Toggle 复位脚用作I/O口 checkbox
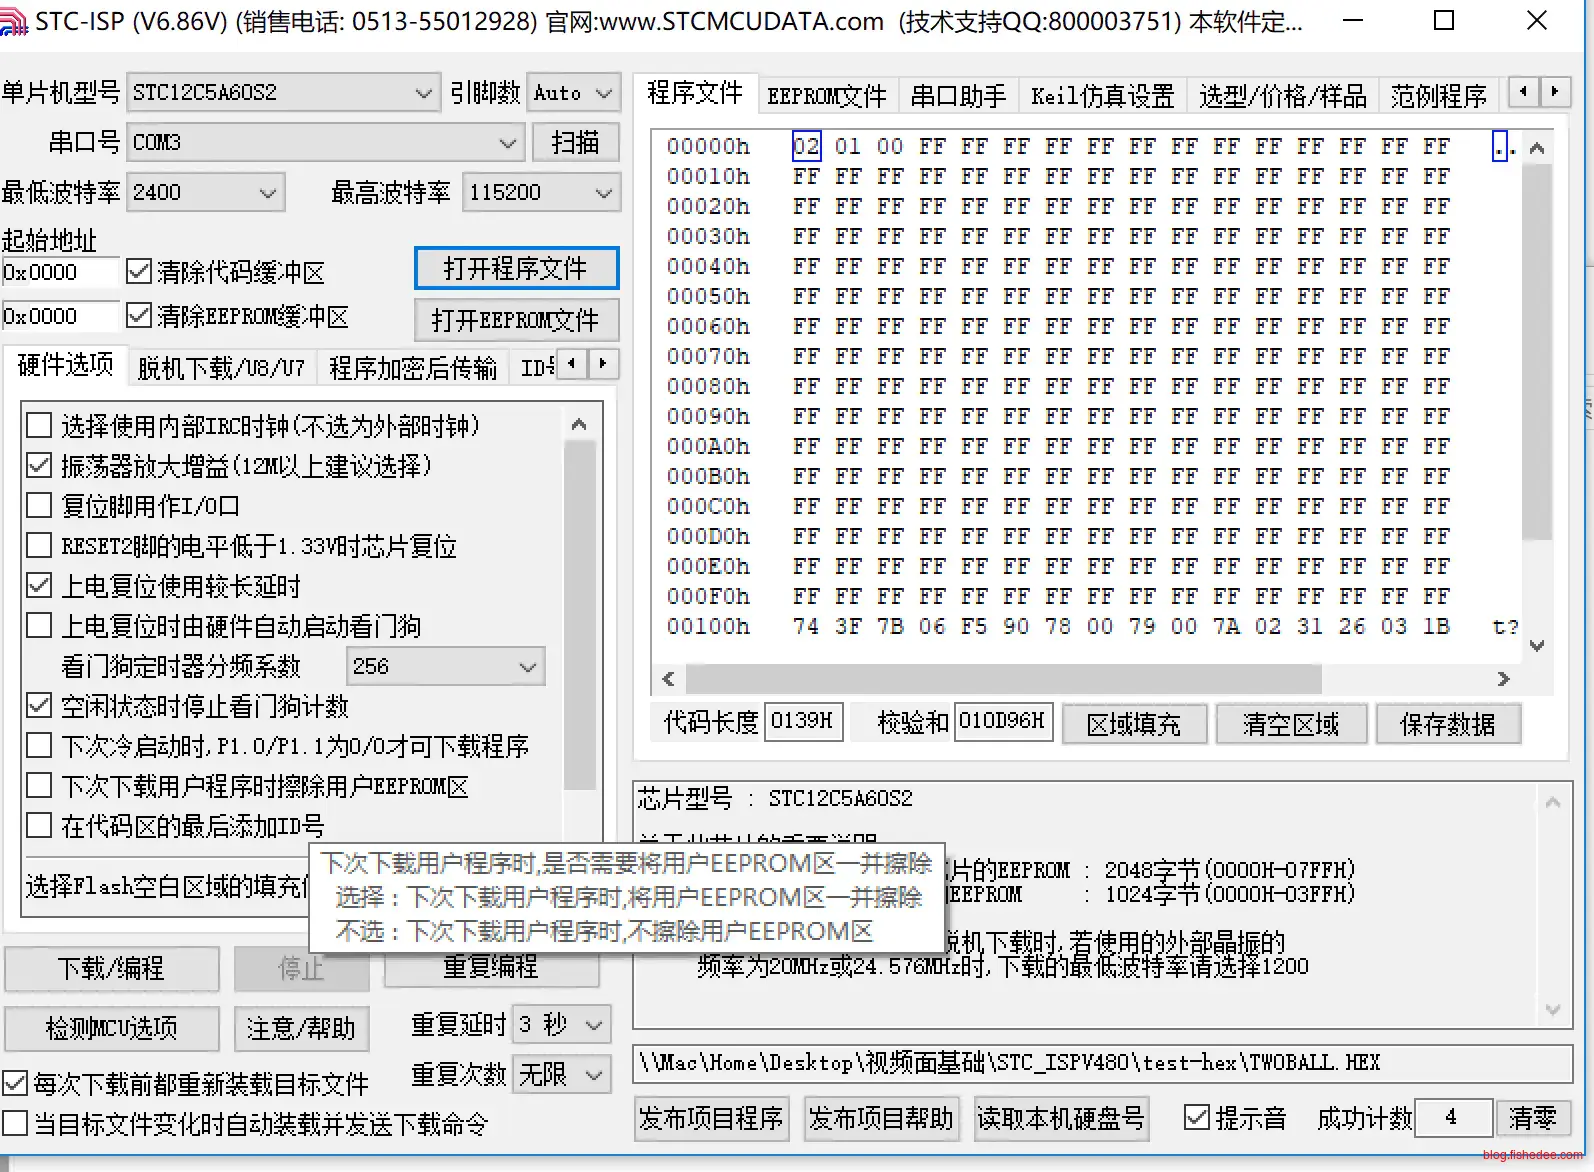The image size is (1594, 1172). pyautogui.click(x=39, y=506)
